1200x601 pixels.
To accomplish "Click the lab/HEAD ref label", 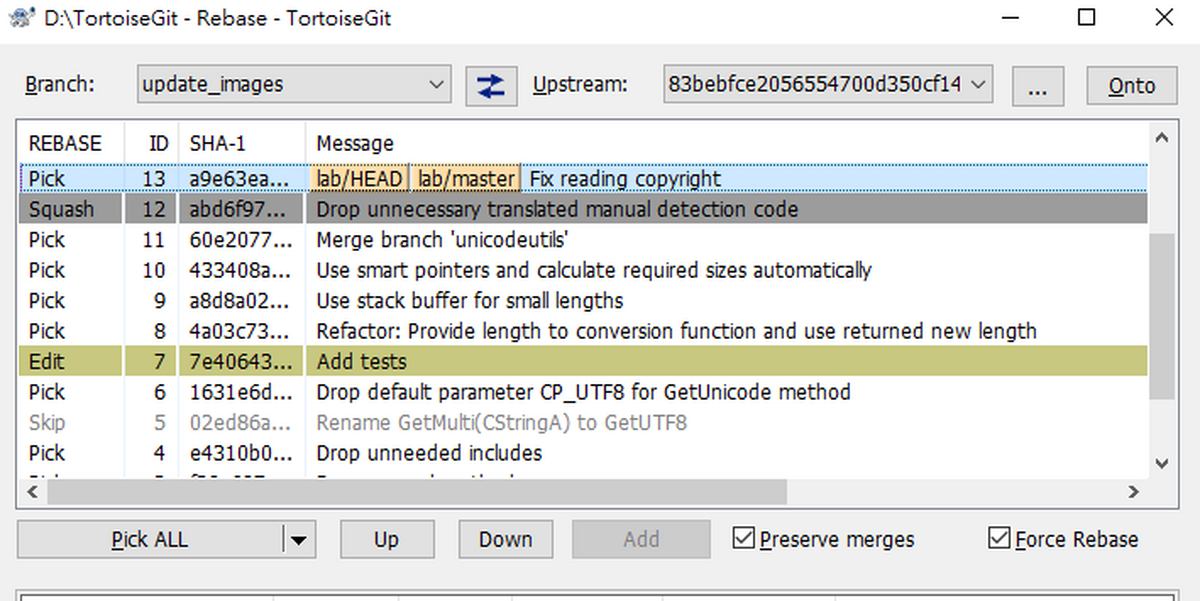I will [x=359, y=179].
